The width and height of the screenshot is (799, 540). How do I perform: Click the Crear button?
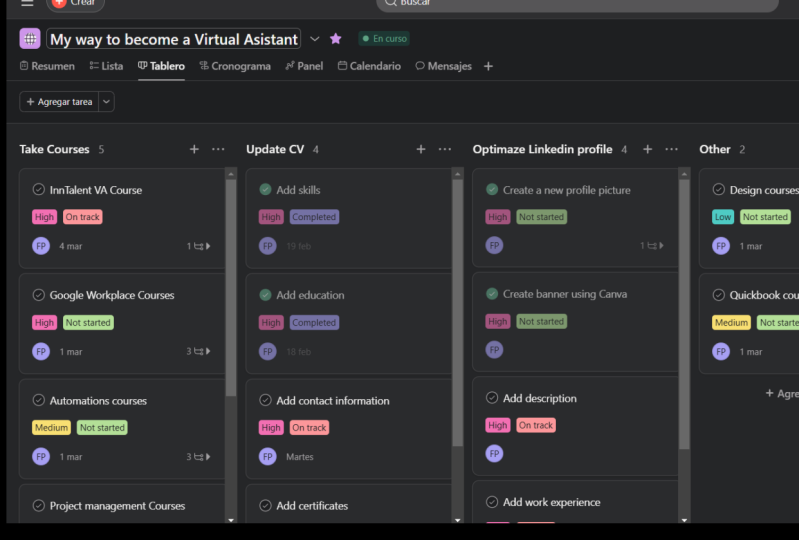click(x=75, y=4)
